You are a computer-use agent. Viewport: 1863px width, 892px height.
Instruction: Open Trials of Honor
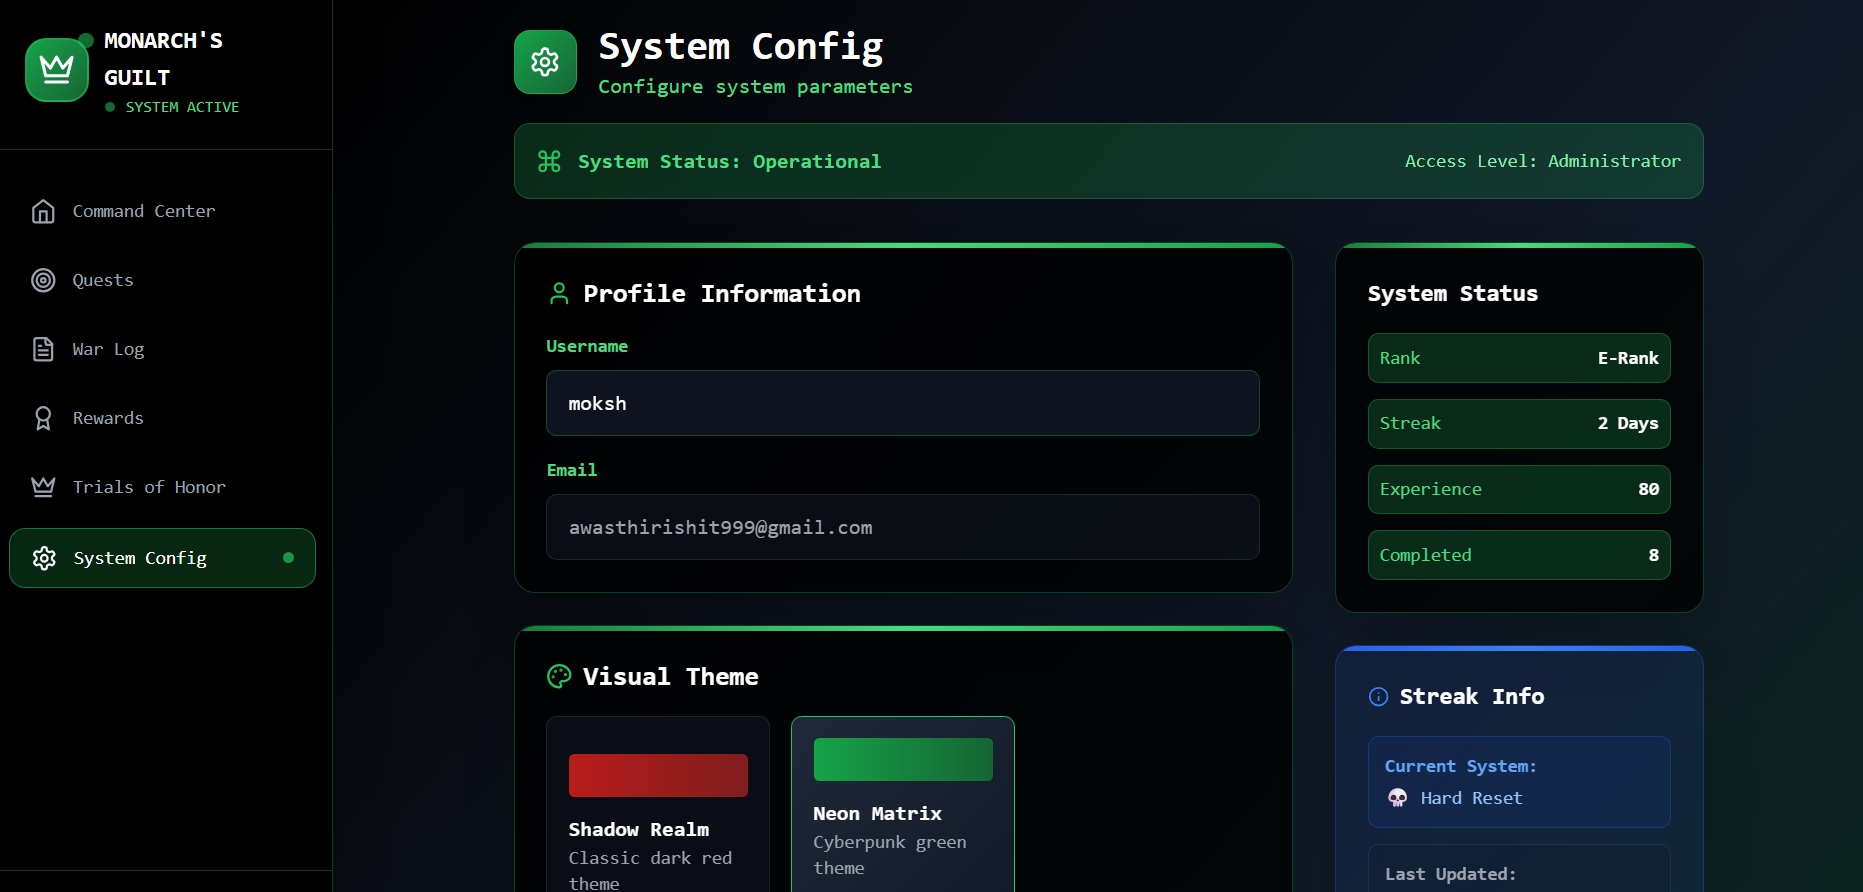[x=162, y=487]
